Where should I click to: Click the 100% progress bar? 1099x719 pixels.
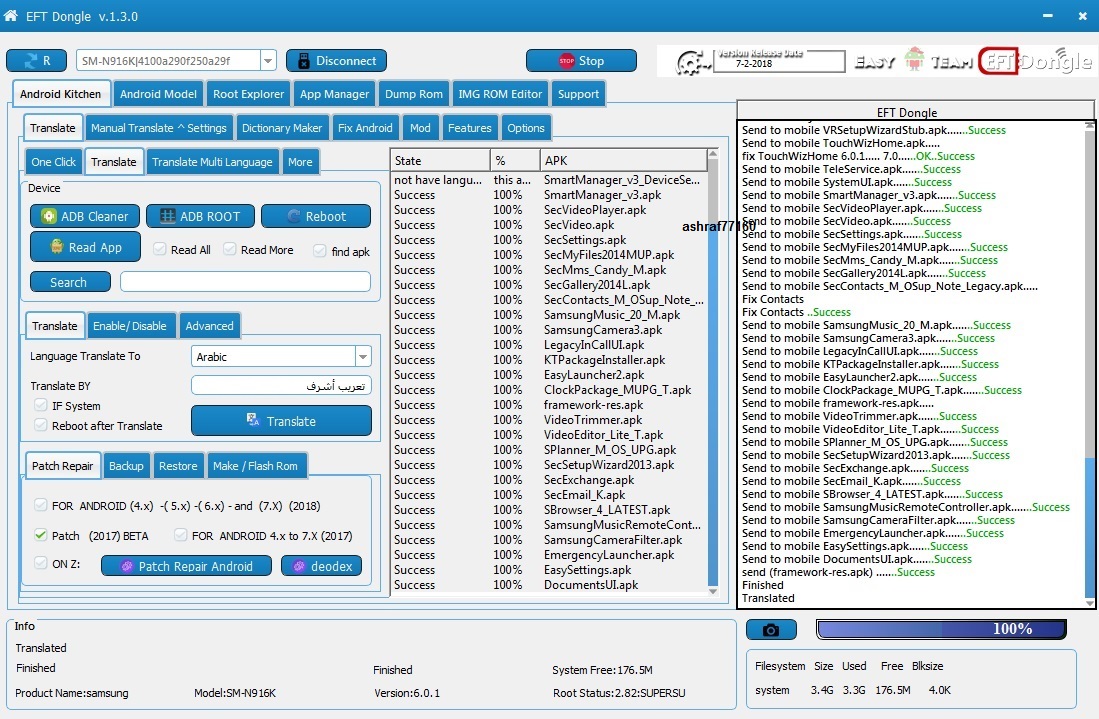pos(941,629)
